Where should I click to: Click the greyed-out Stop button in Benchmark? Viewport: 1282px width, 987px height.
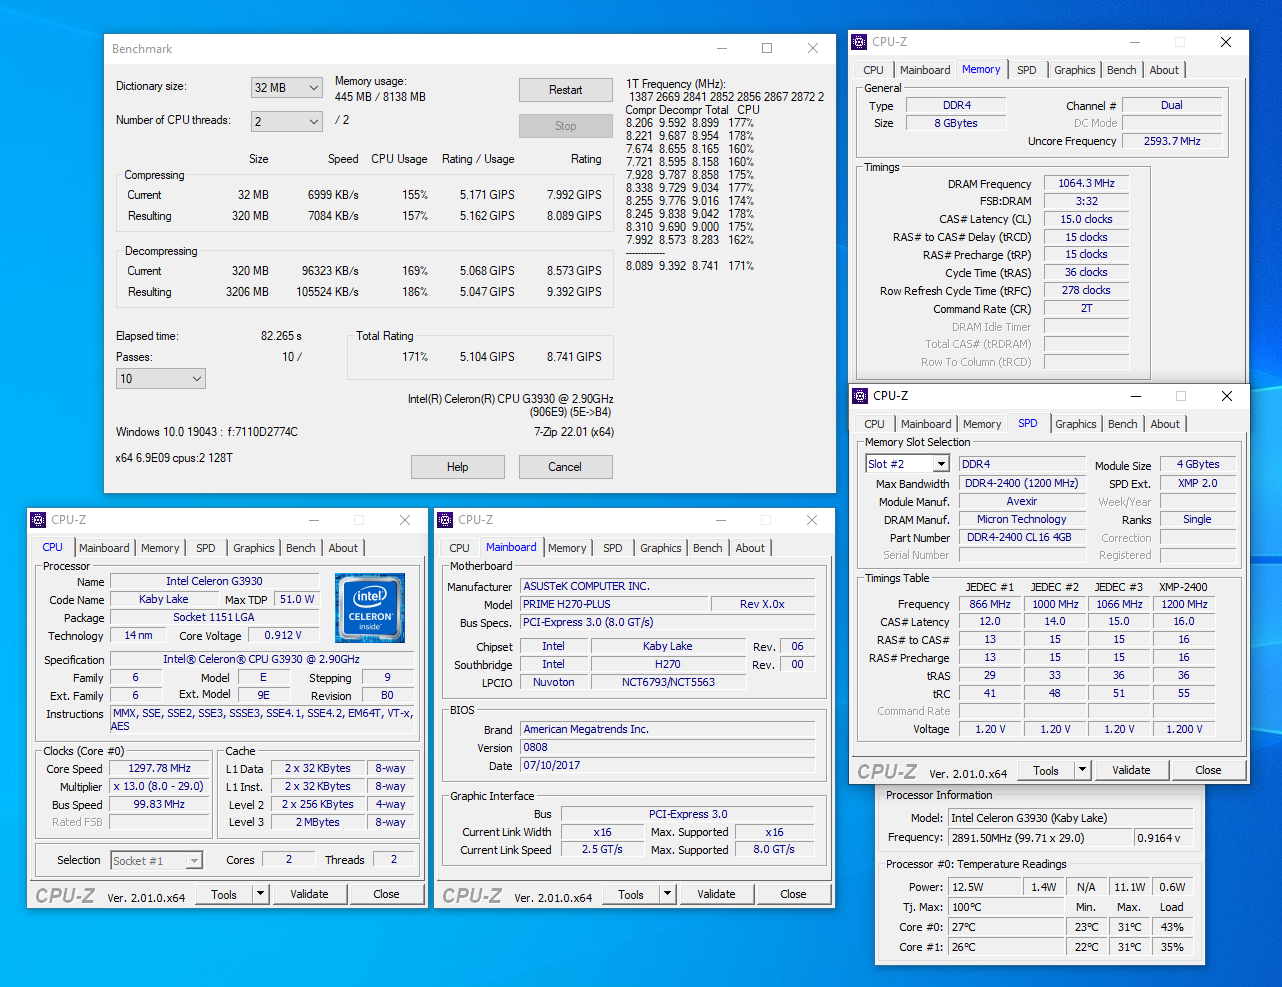pos(566,126)
